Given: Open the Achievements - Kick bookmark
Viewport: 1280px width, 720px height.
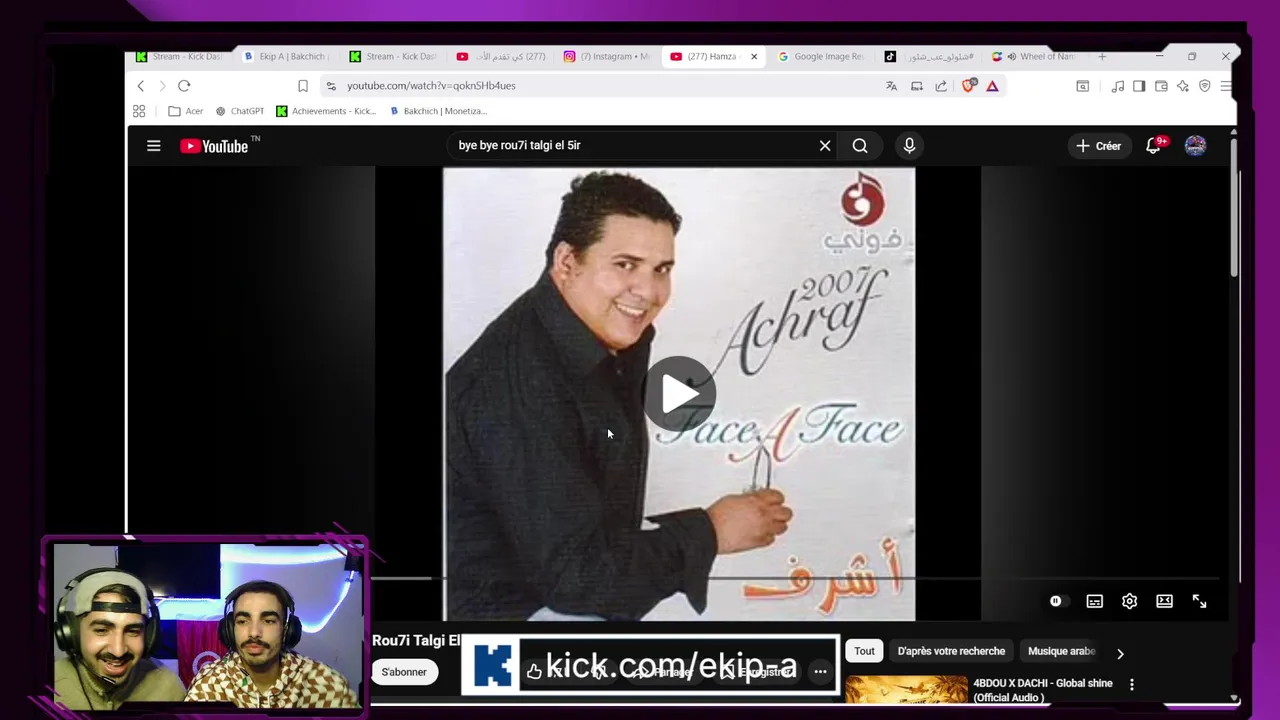Looking at the screenshot, I should tap(326, 111).
